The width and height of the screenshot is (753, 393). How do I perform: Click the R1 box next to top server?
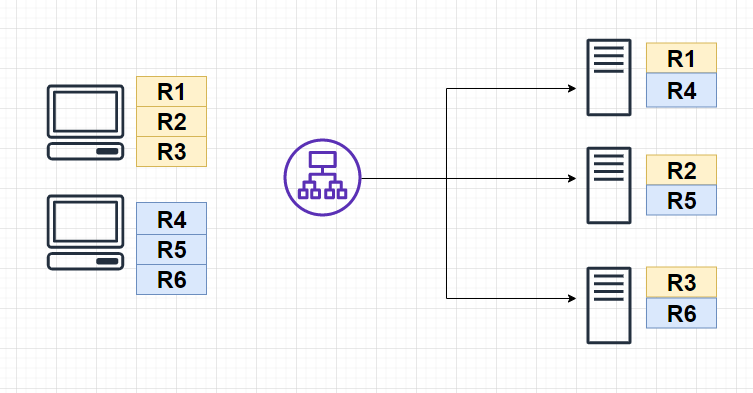click(x=681, y=58)
